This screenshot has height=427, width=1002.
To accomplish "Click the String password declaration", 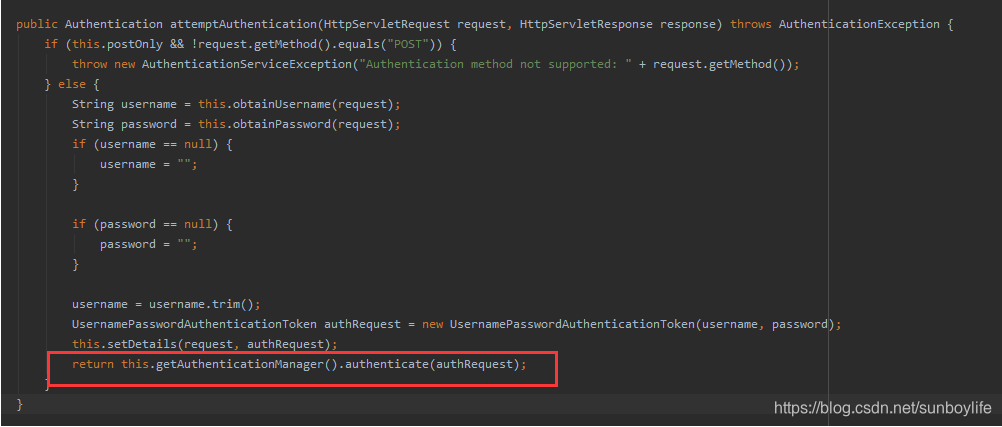I will click(236, 124).
